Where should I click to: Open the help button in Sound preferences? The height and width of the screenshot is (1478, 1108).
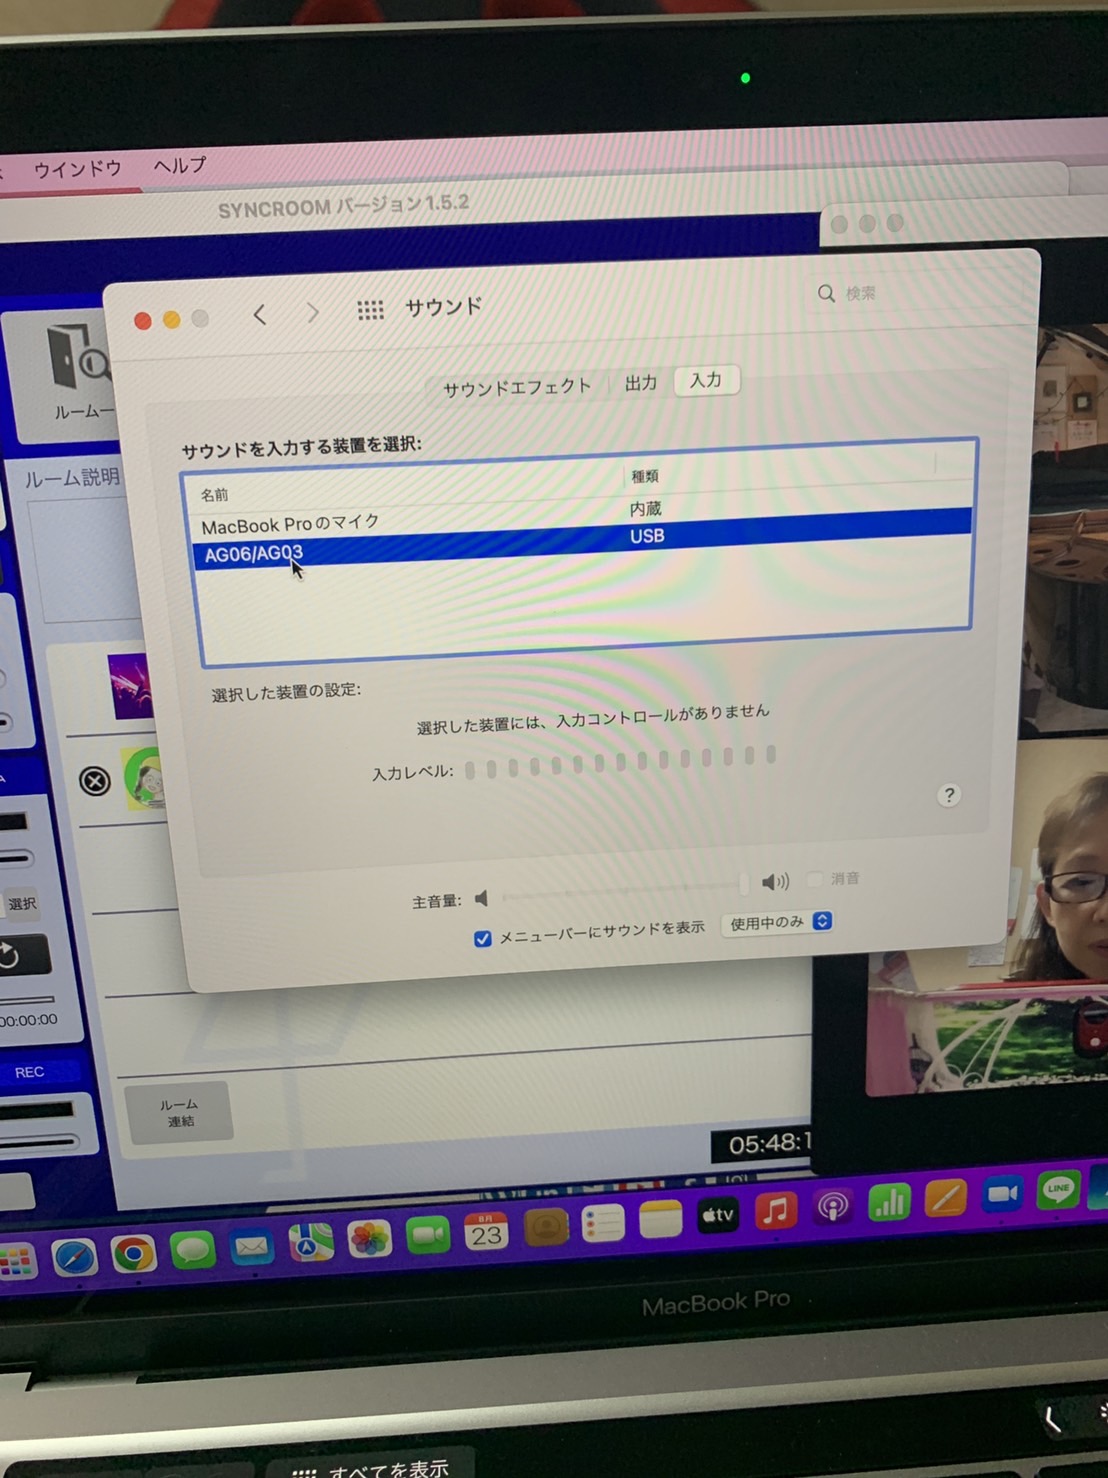pyautogui.click(x=949, y=795)
